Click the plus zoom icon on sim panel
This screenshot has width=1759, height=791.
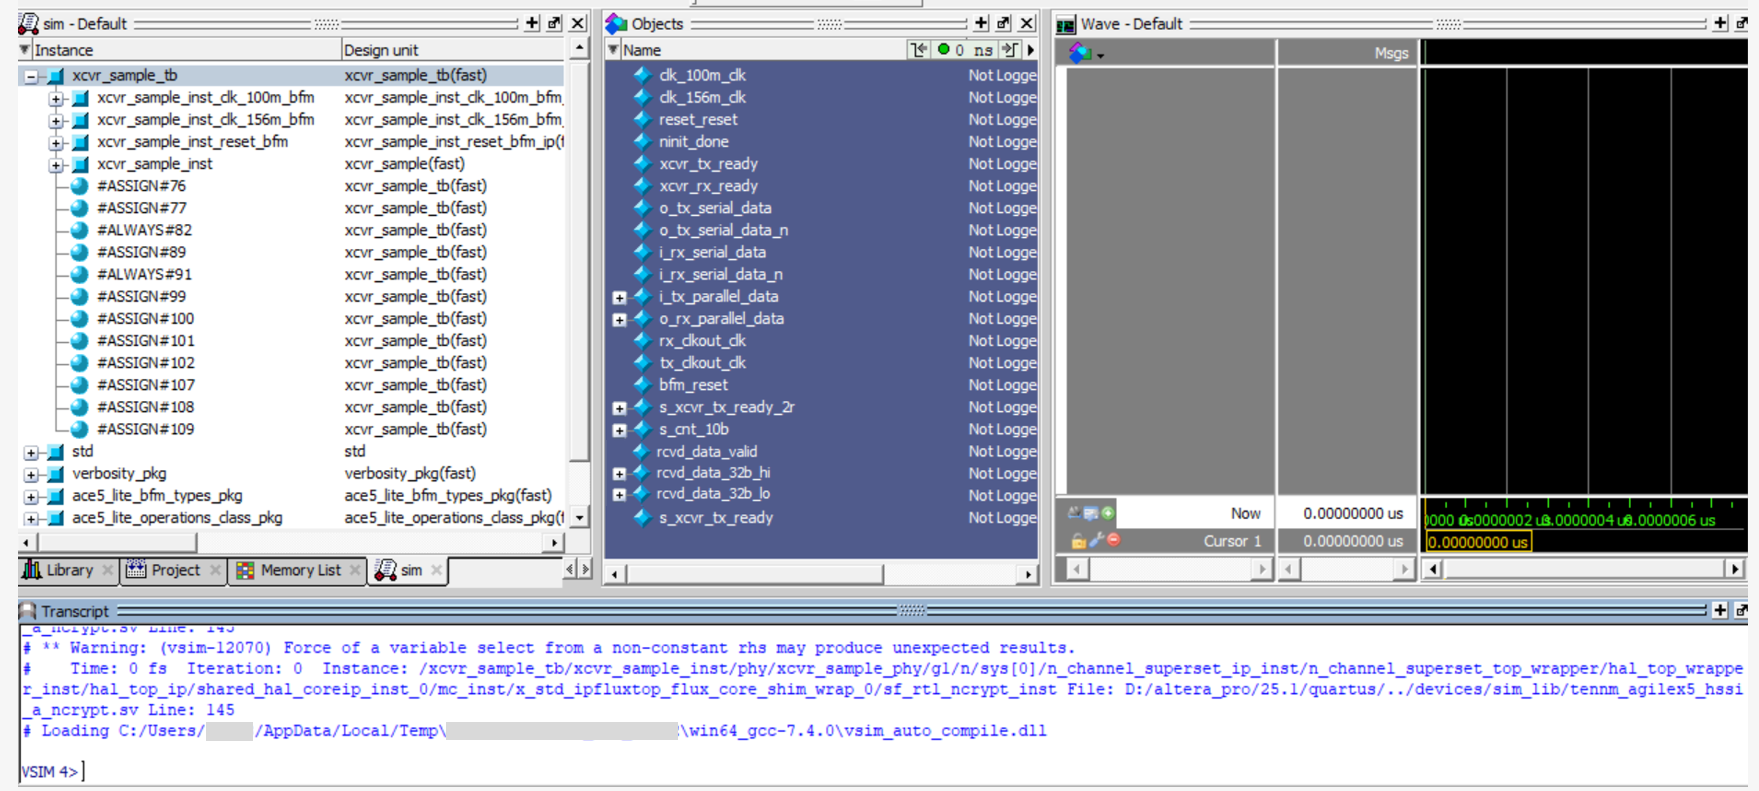click(x=532, y=23)
